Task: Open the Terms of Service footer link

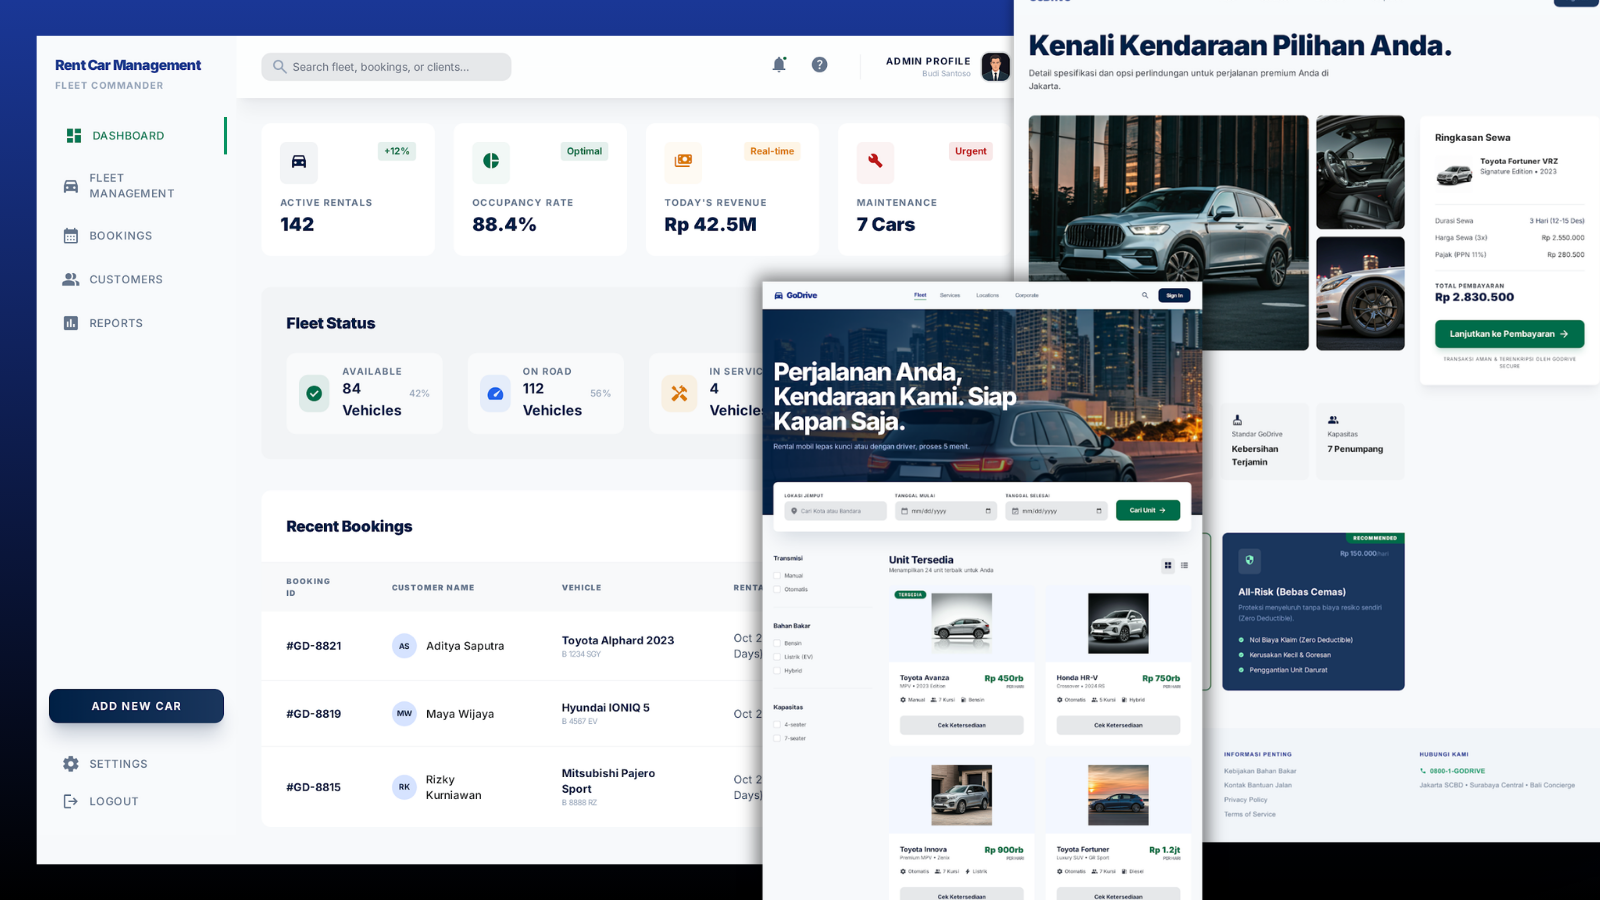Action: [x=1250, y=814]
